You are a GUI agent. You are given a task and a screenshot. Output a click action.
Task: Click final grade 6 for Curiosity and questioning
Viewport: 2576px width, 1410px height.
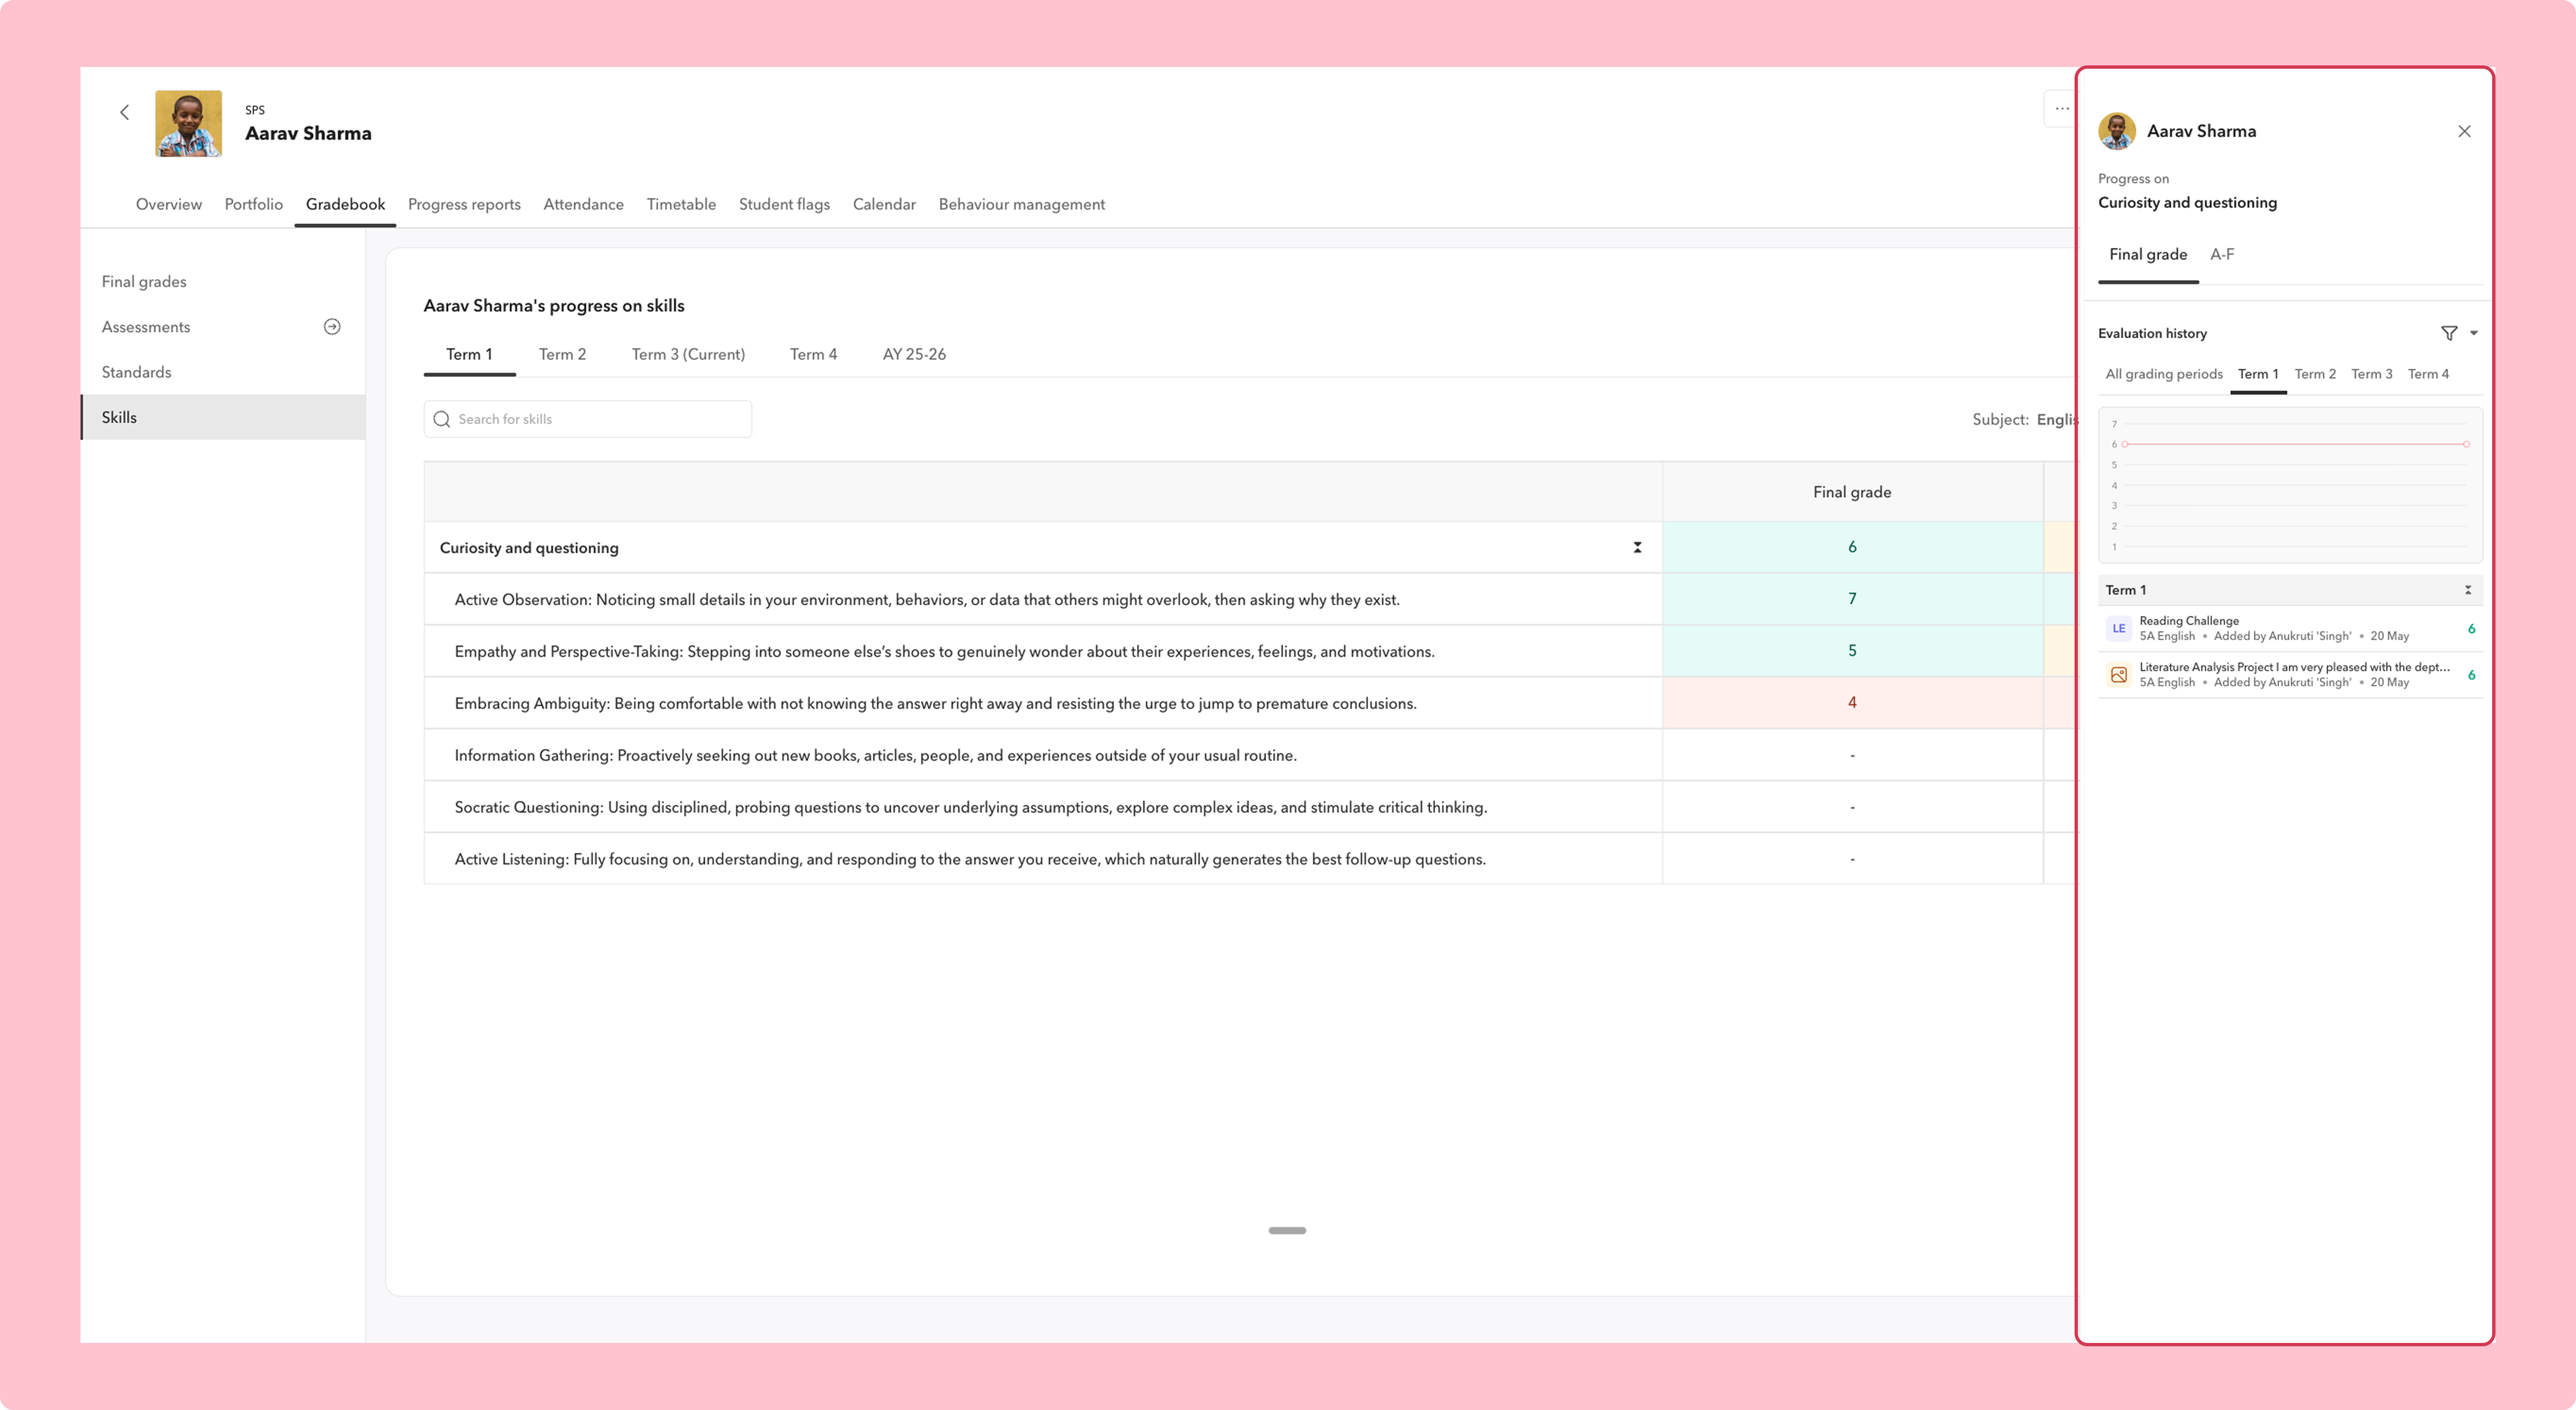tap(1852, 547)
